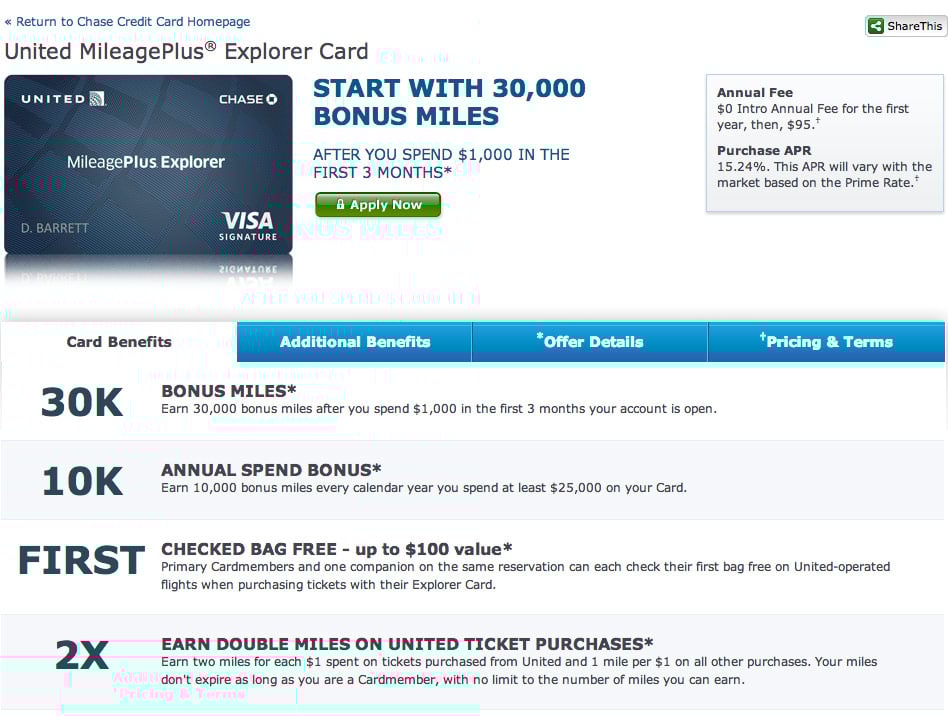Open the Offer Details tab

point(589,342)
